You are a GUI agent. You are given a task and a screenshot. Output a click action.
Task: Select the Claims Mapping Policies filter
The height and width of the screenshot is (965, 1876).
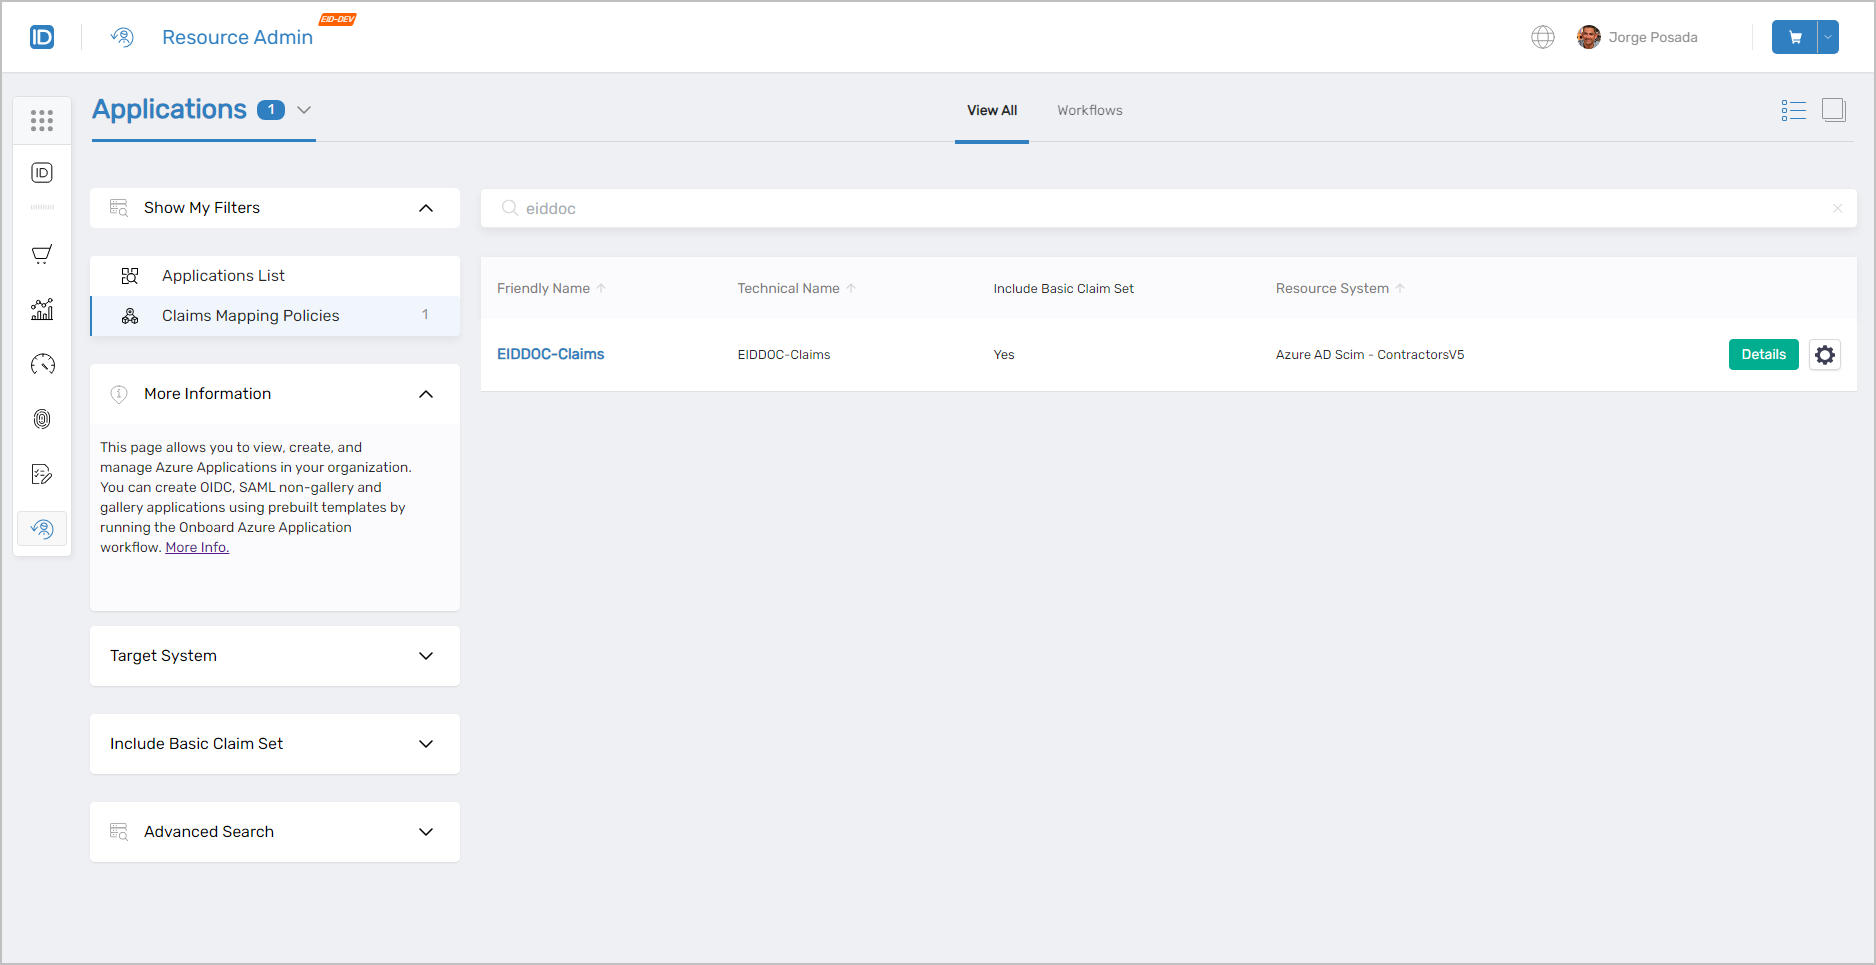[251, 315]
